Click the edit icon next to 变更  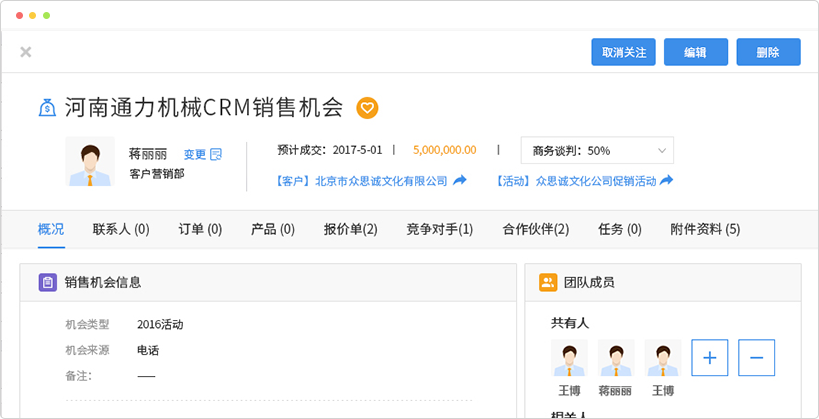(x=216, y=154)
